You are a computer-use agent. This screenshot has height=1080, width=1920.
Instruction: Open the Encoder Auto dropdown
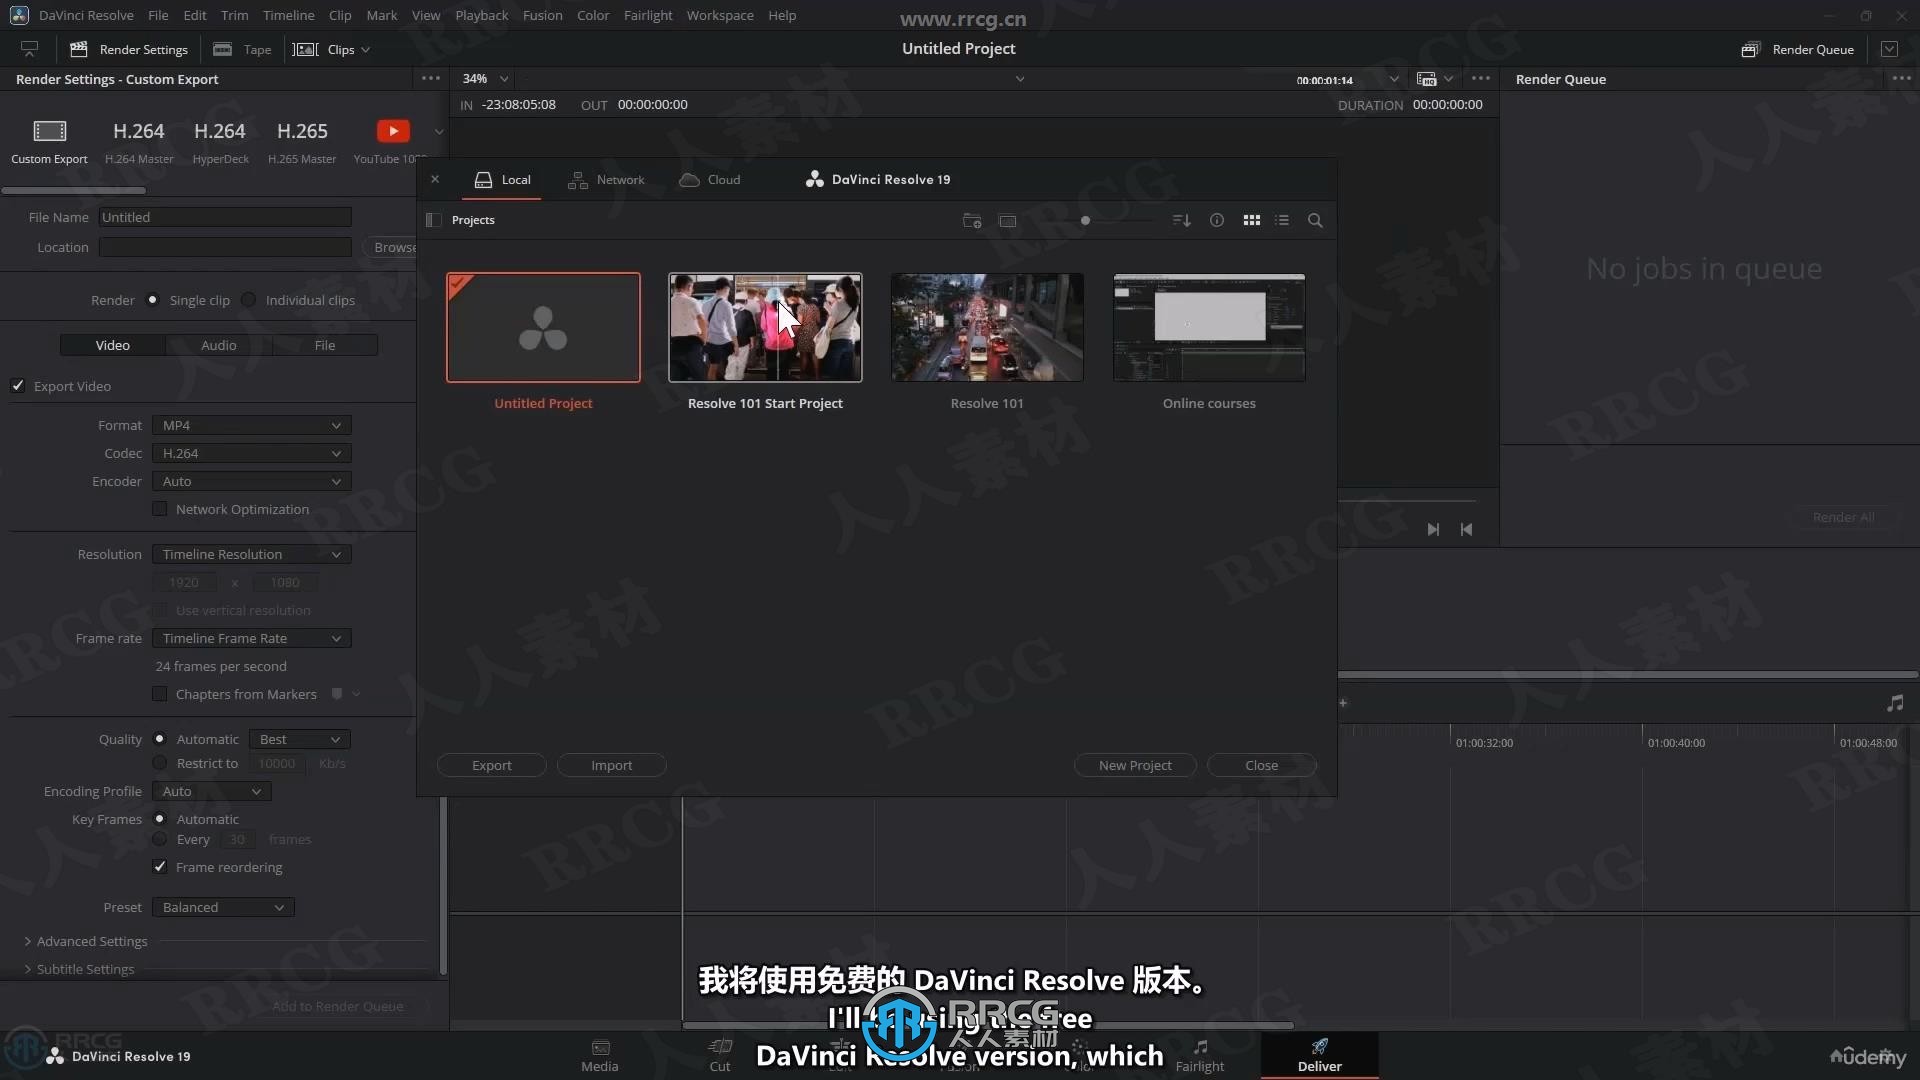coord(251,481)
